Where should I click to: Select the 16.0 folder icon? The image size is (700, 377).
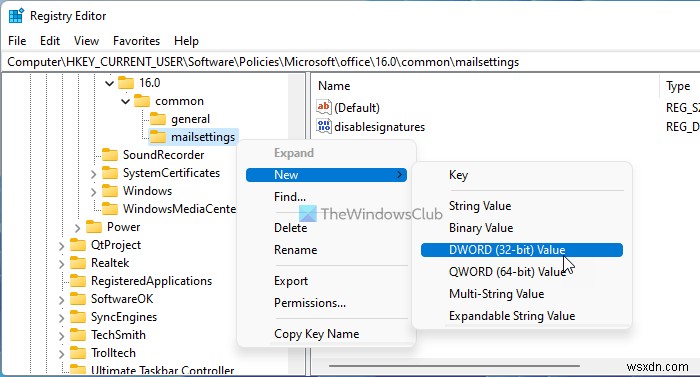click(126, 83)
